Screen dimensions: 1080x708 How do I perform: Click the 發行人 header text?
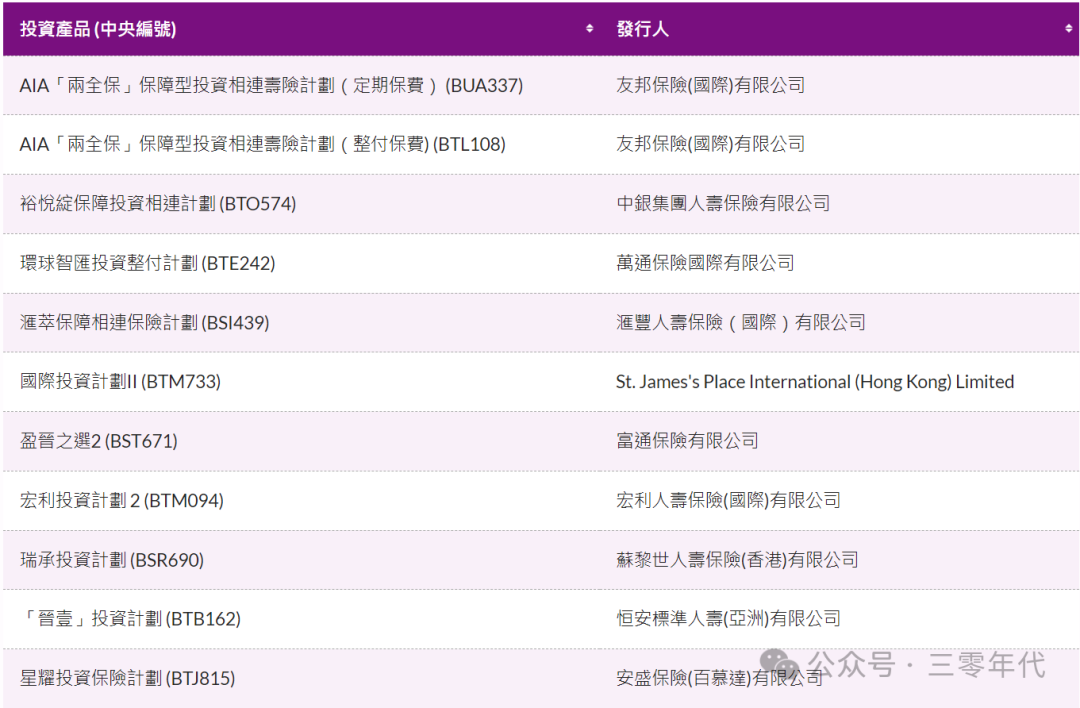(x=642, y=29)
